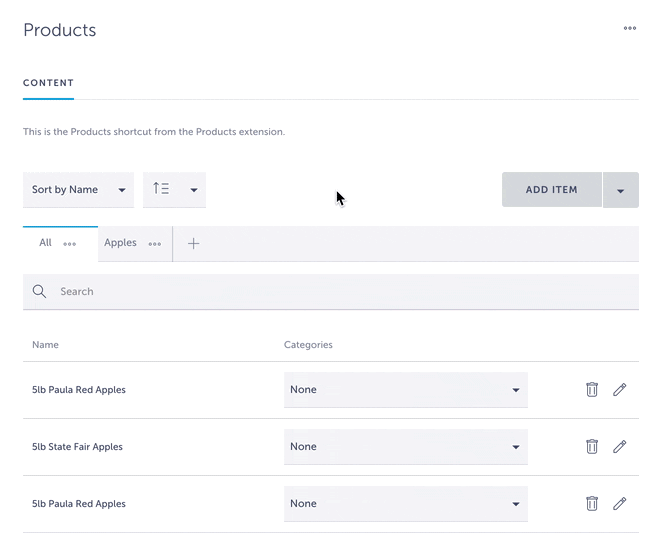Delete the last 5lb Paula Red Apples item
This screenshot has width=660, height=548.
592,503
